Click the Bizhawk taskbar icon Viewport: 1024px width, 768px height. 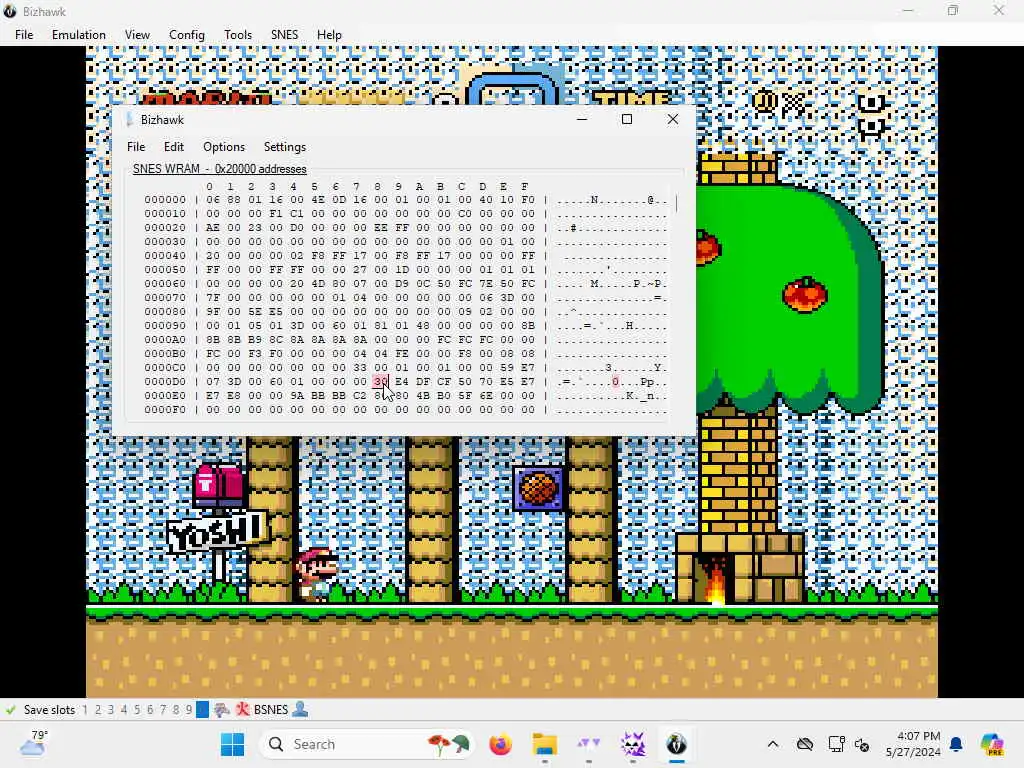coord(677,744)
